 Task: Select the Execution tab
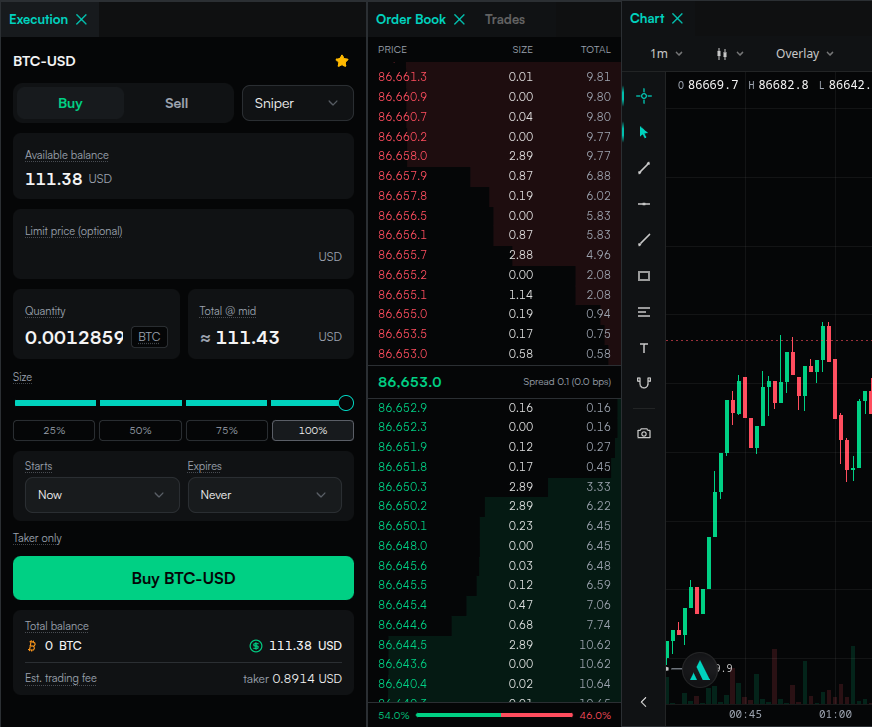(38, 19)
